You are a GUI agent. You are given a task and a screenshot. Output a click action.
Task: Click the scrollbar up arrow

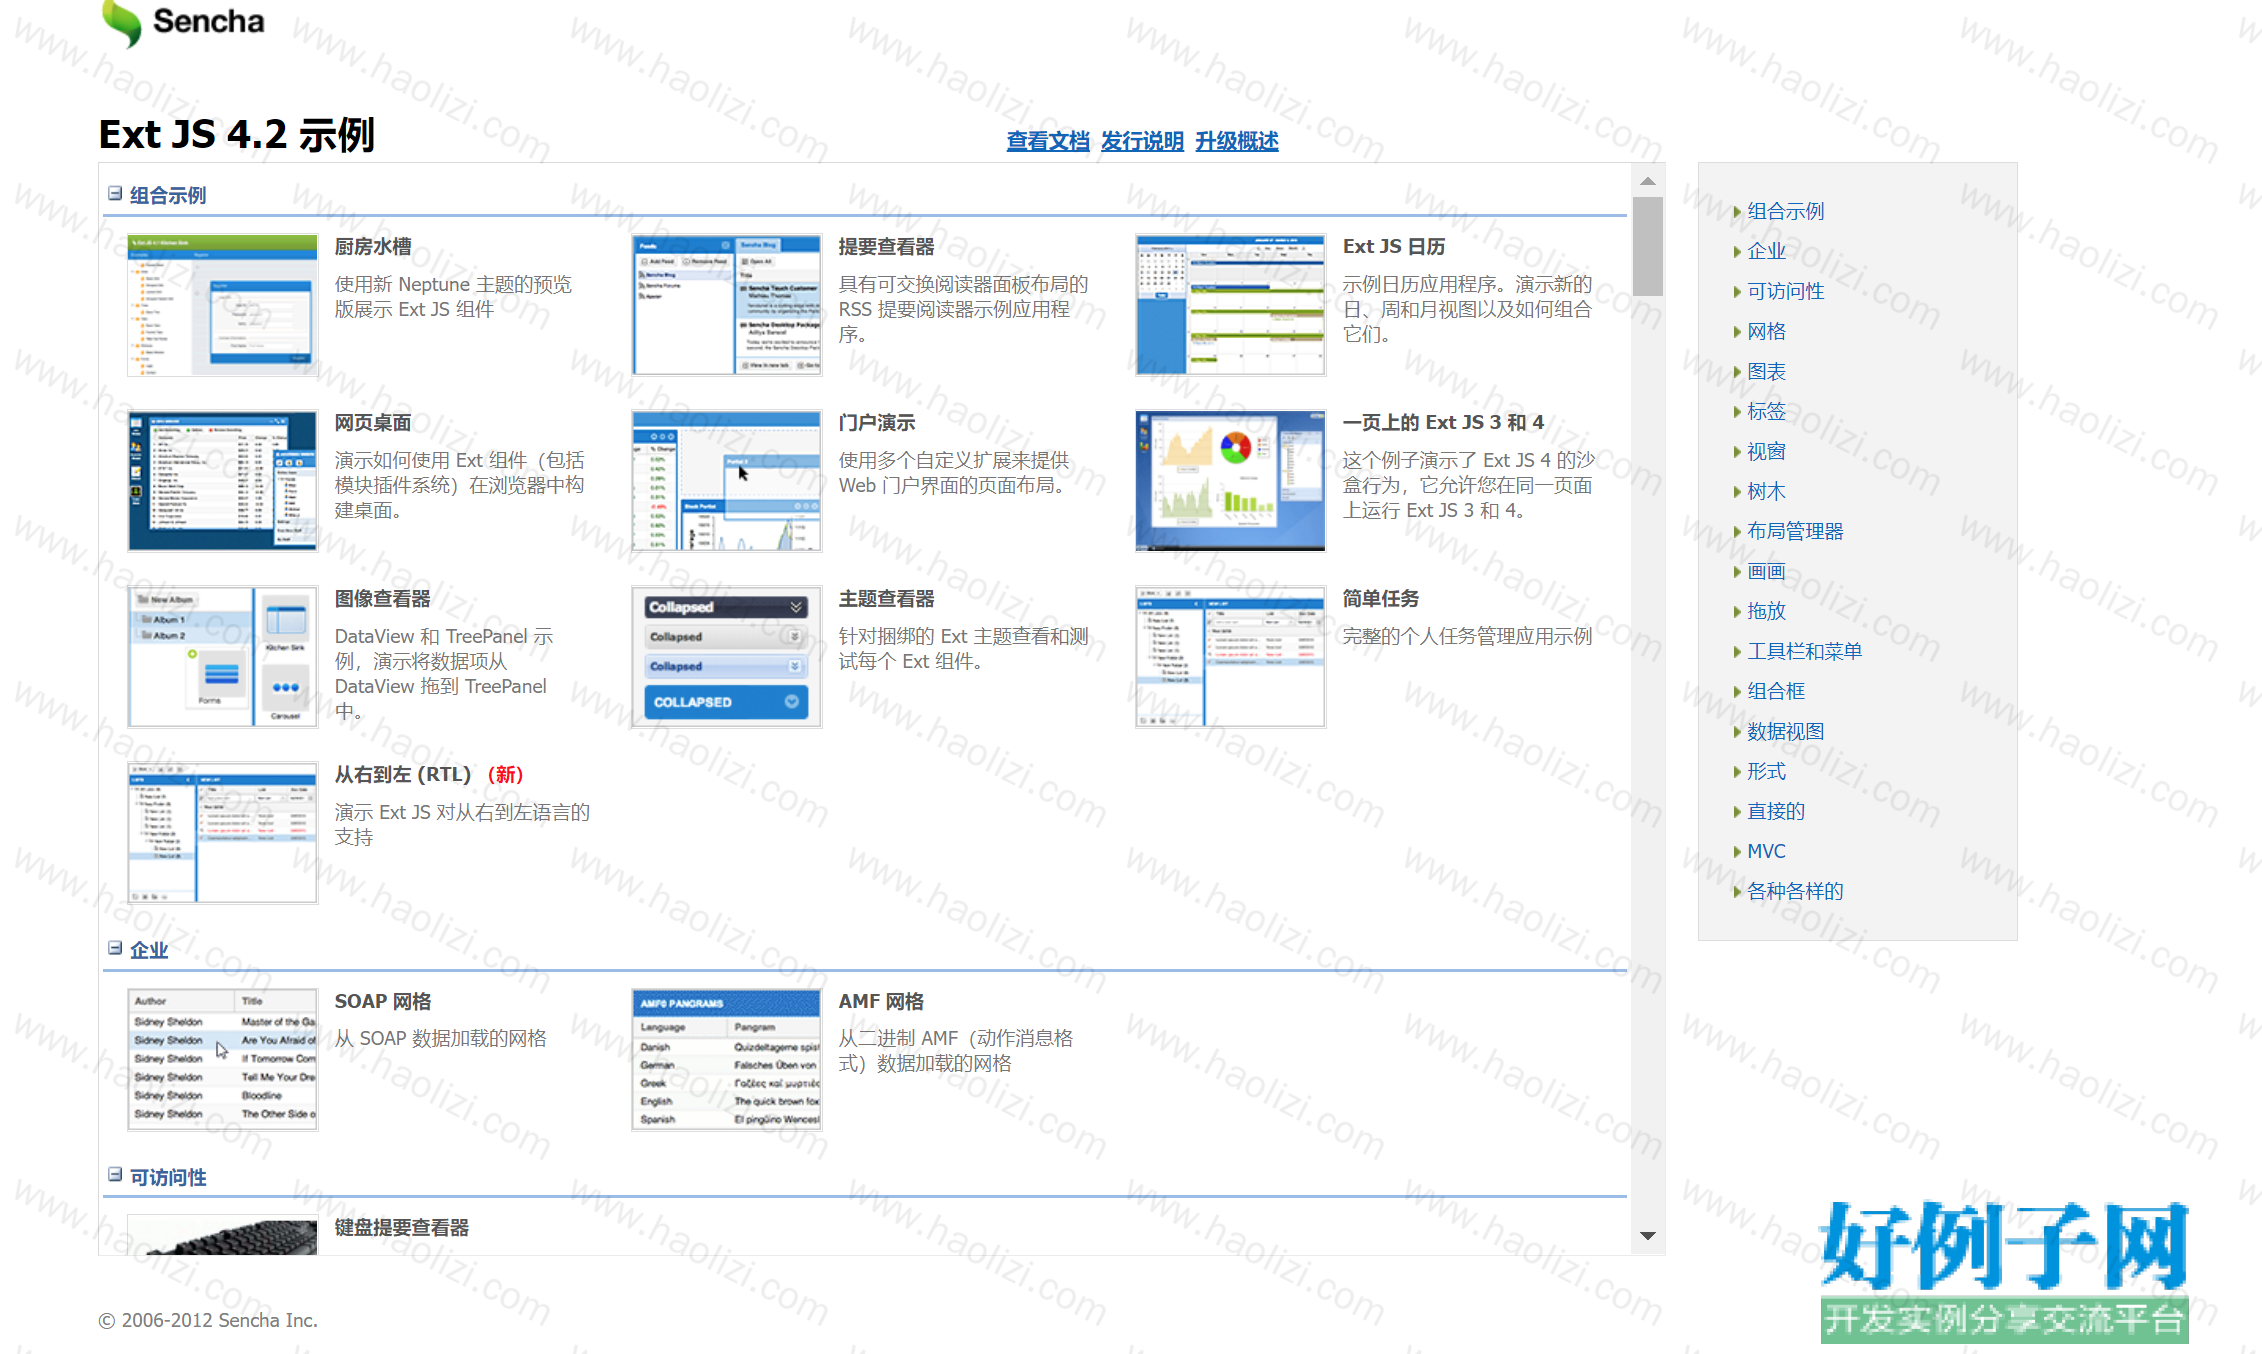tap(1647, 181)
